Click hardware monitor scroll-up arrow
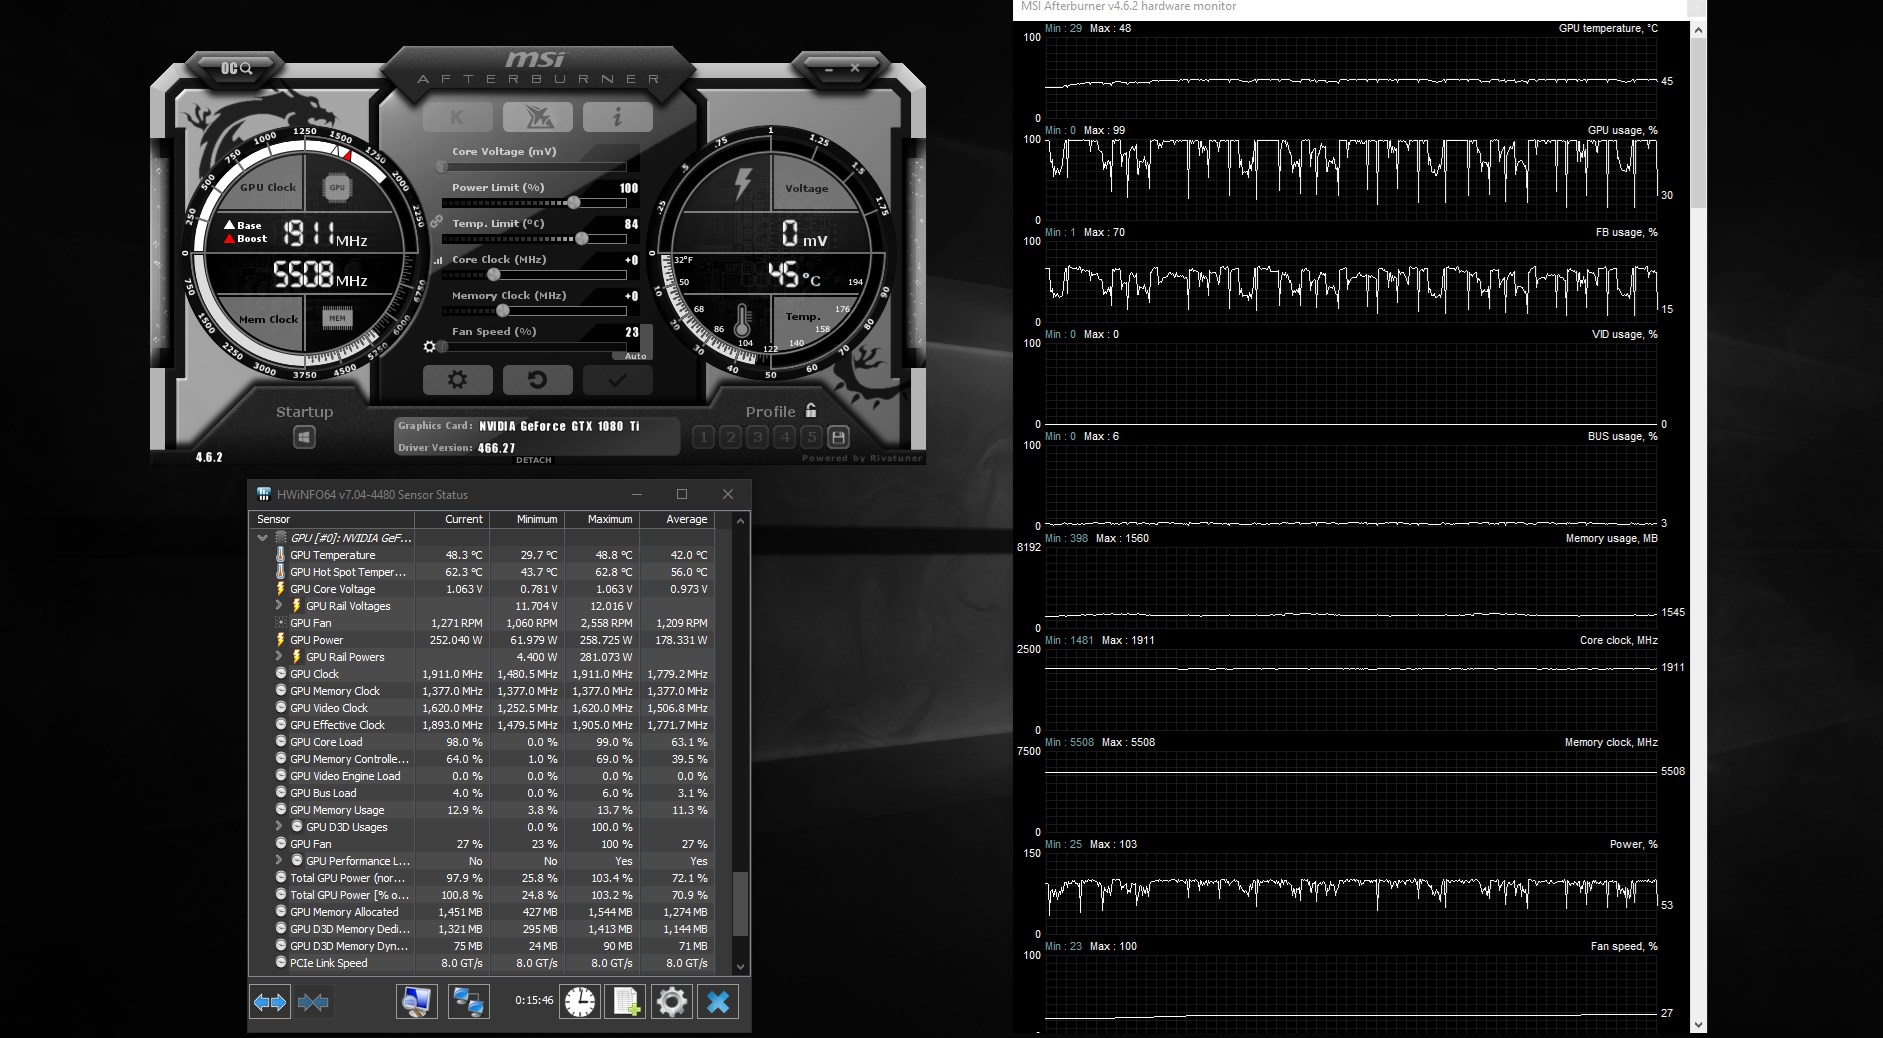This screenshot has width=1883, height=1038. pyautogui.click(x=1698, y=30)
